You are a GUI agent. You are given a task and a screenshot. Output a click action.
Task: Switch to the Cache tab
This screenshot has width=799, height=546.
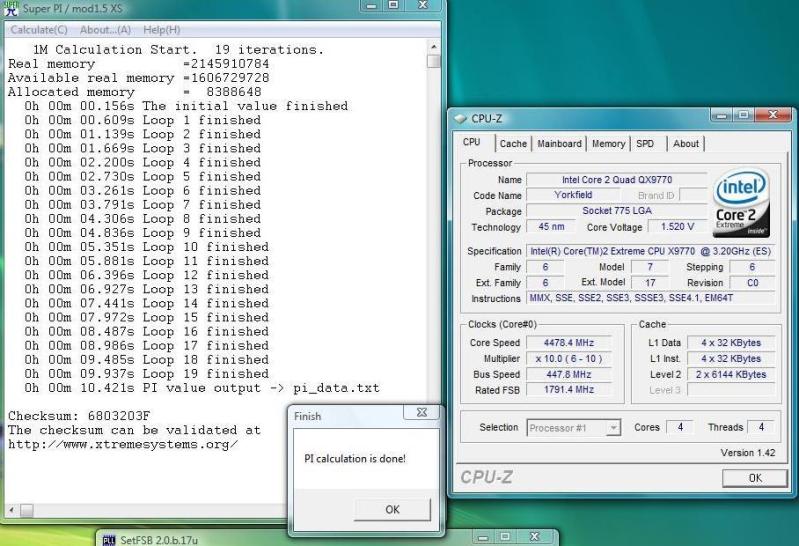[513, 143]
